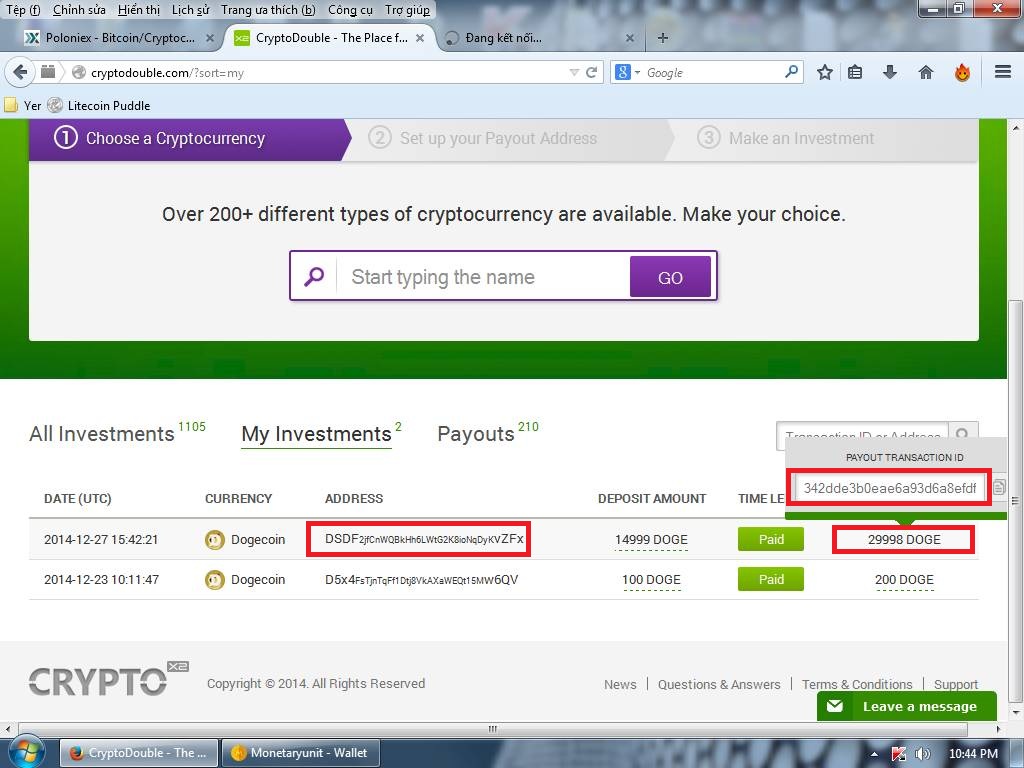This screenshot has height=768, width=1024.
Task: Open the downloads arrow icon
Action: tap(889, 72)
